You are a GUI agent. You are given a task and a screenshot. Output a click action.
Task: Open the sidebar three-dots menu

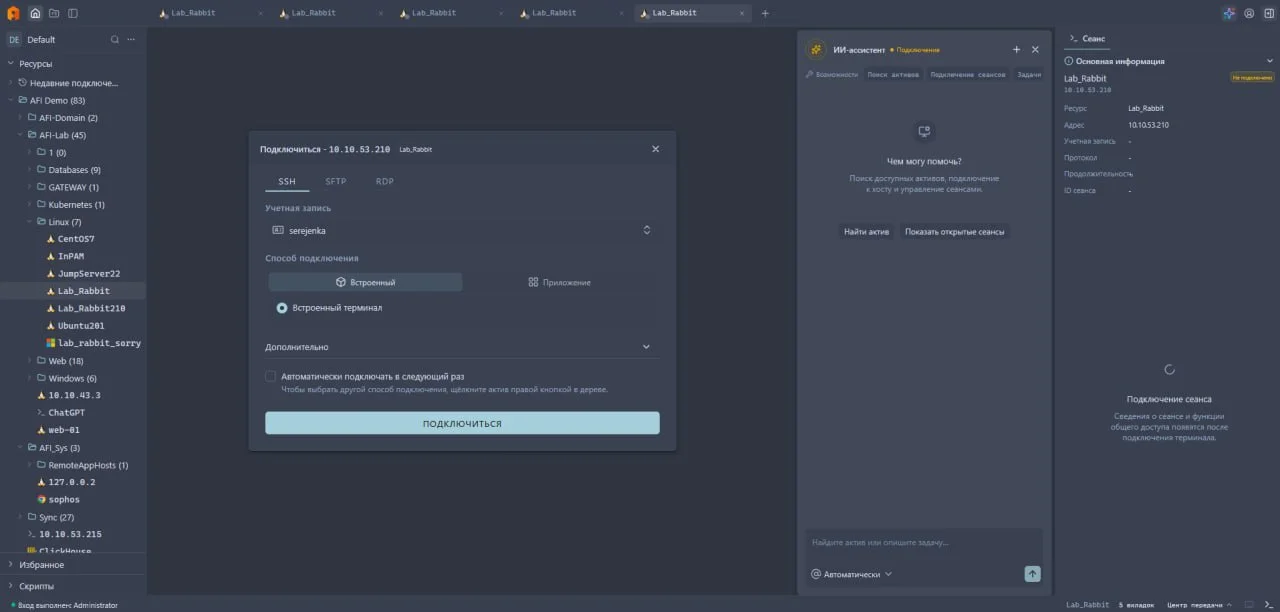click(133, 39)
